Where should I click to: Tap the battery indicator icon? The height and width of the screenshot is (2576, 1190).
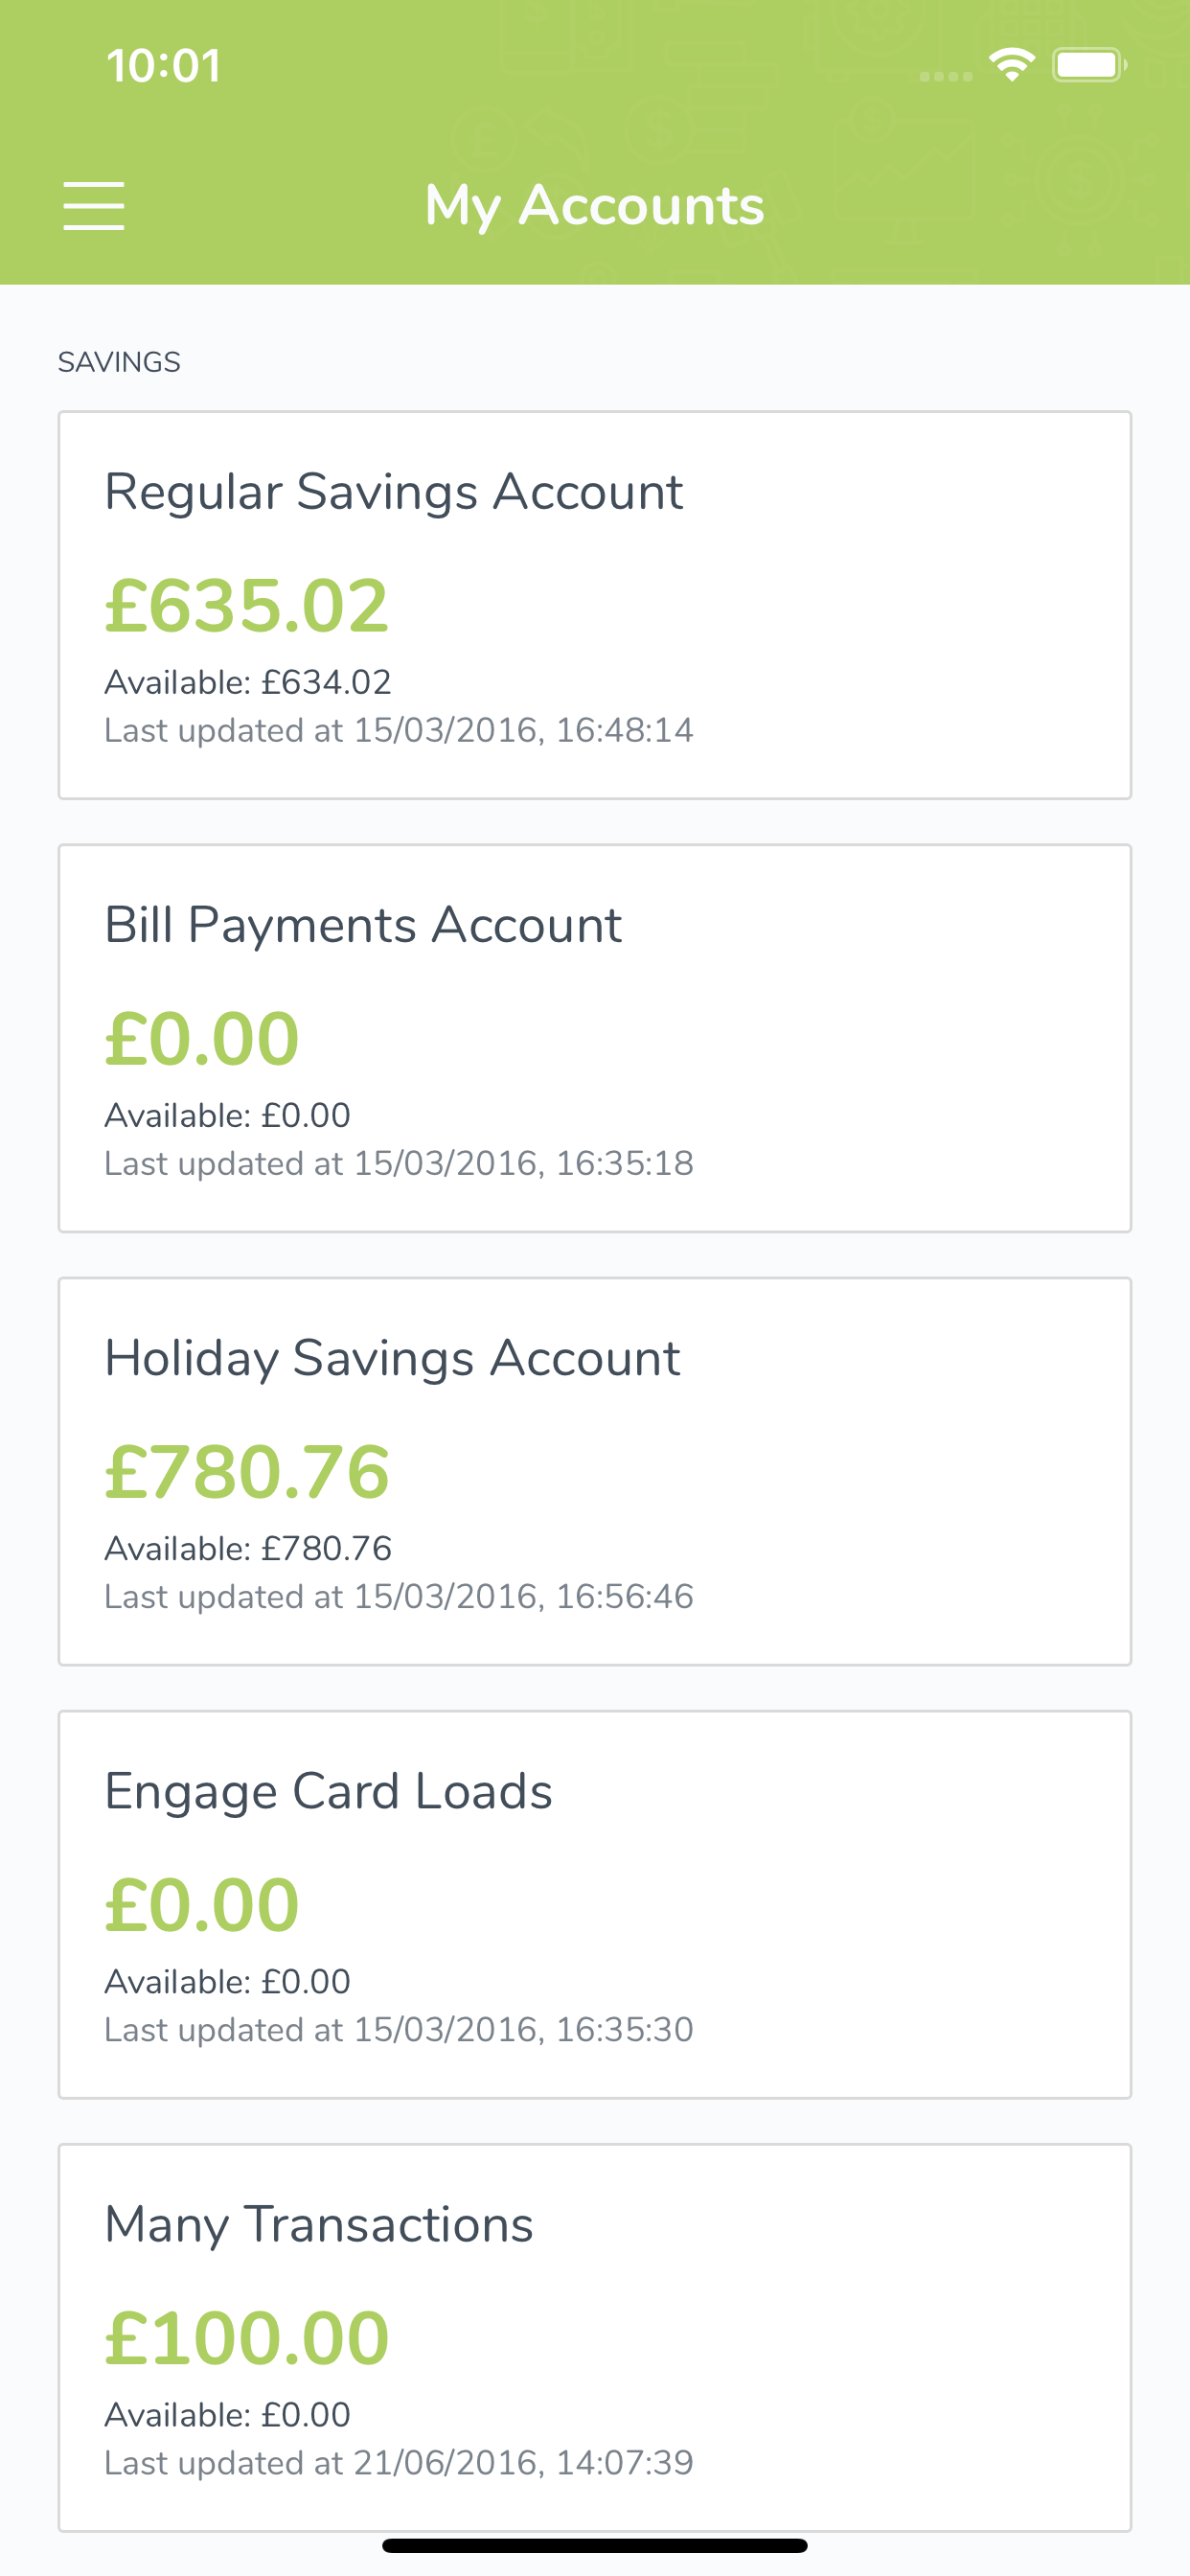(1089, 65)
